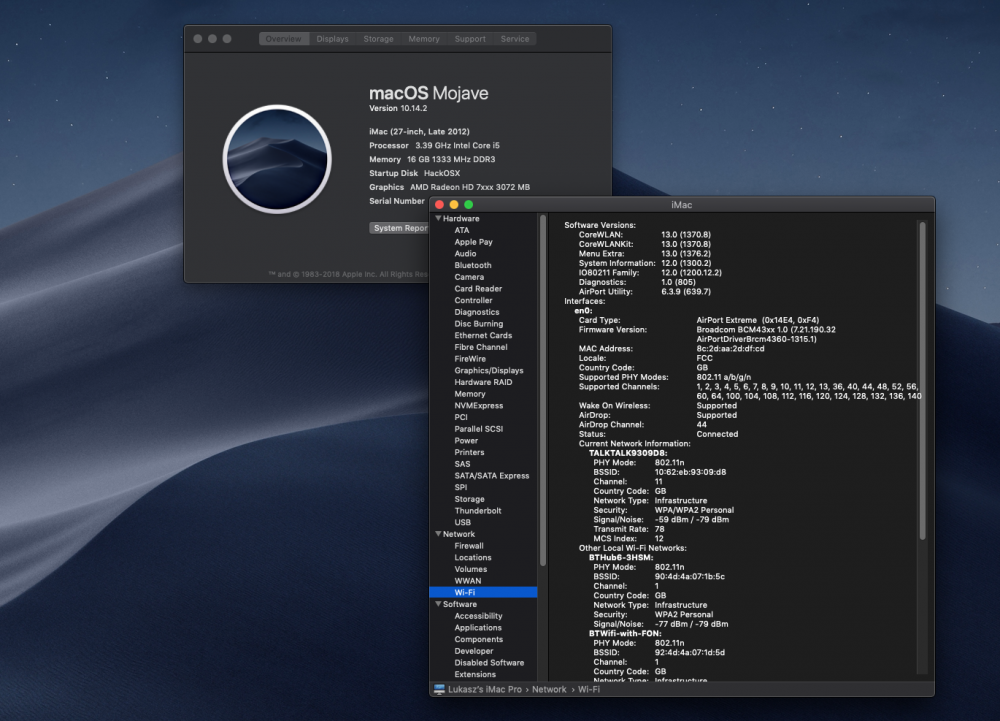Click the computer icon in the path bar
The height and width of the screenshot is (721, 1000).
[x=439, y=689]
